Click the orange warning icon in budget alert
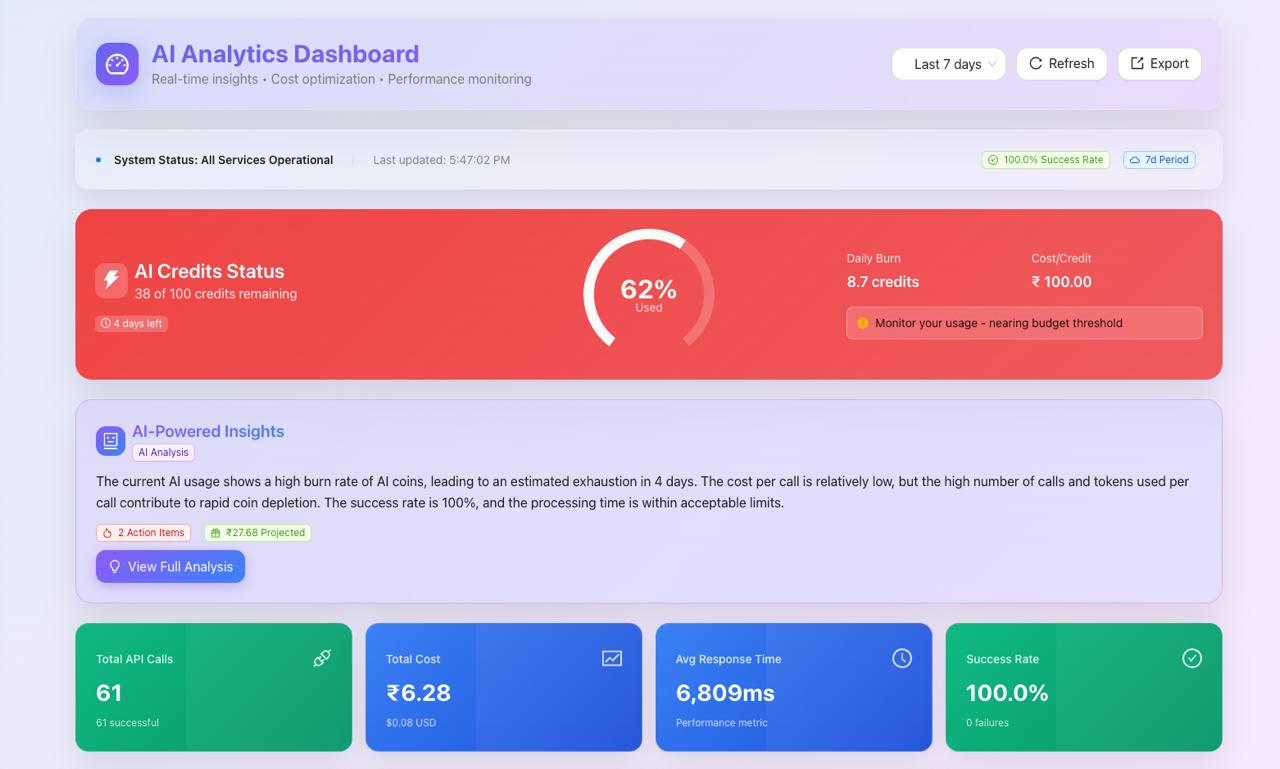Screen dimensions: 1280x769 (863, 323)
